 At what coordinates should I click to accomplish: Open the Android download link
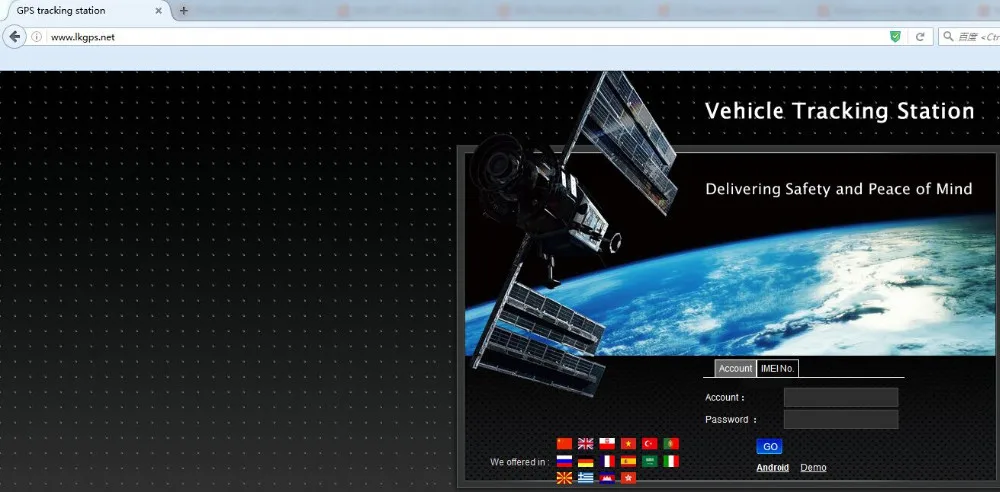pos(772,468)
